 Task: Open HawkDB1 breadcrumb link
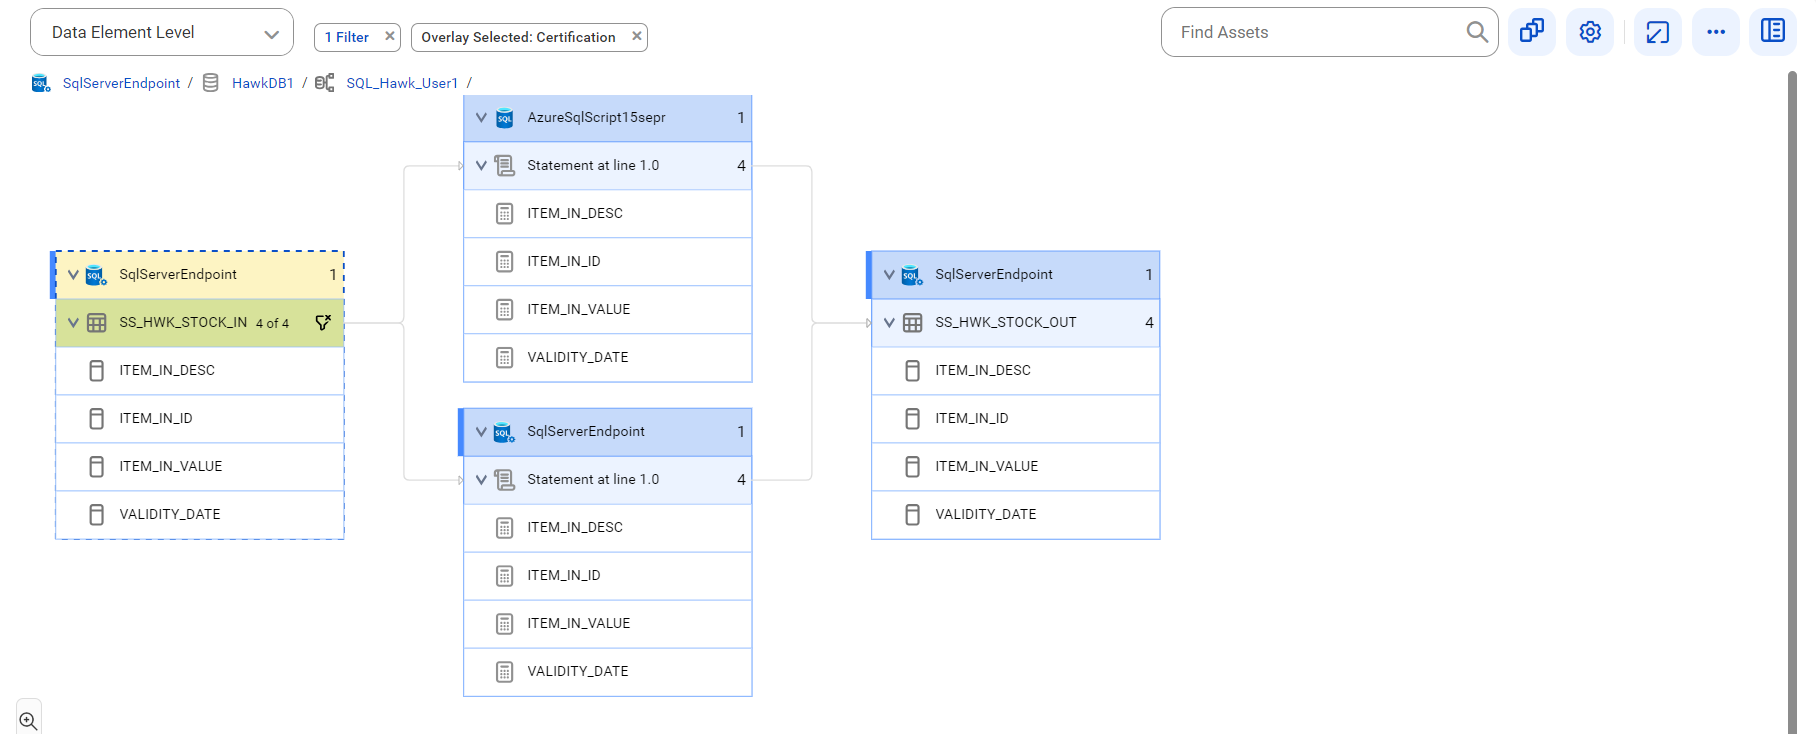tap(263, 83)
